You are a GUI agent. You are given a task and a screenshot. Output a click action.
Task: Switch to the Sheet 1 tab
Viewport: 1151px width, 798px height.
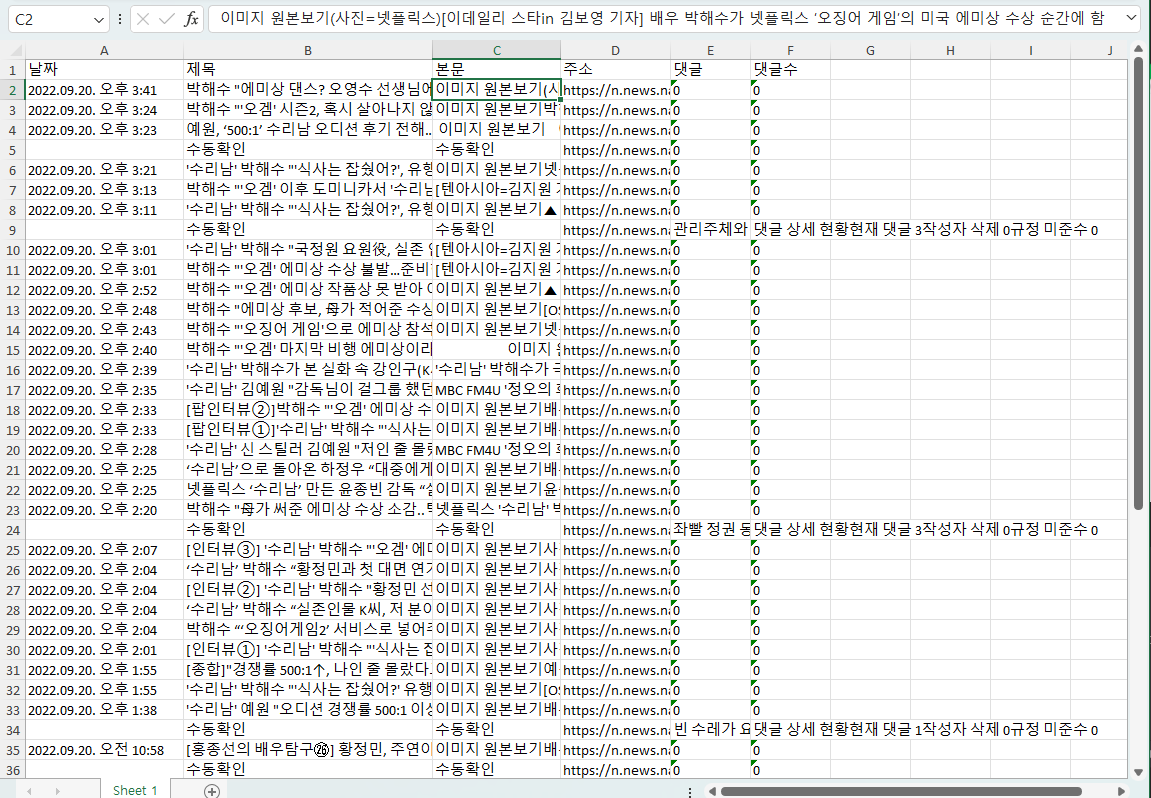pyautogui.click(x=135, y=790)
